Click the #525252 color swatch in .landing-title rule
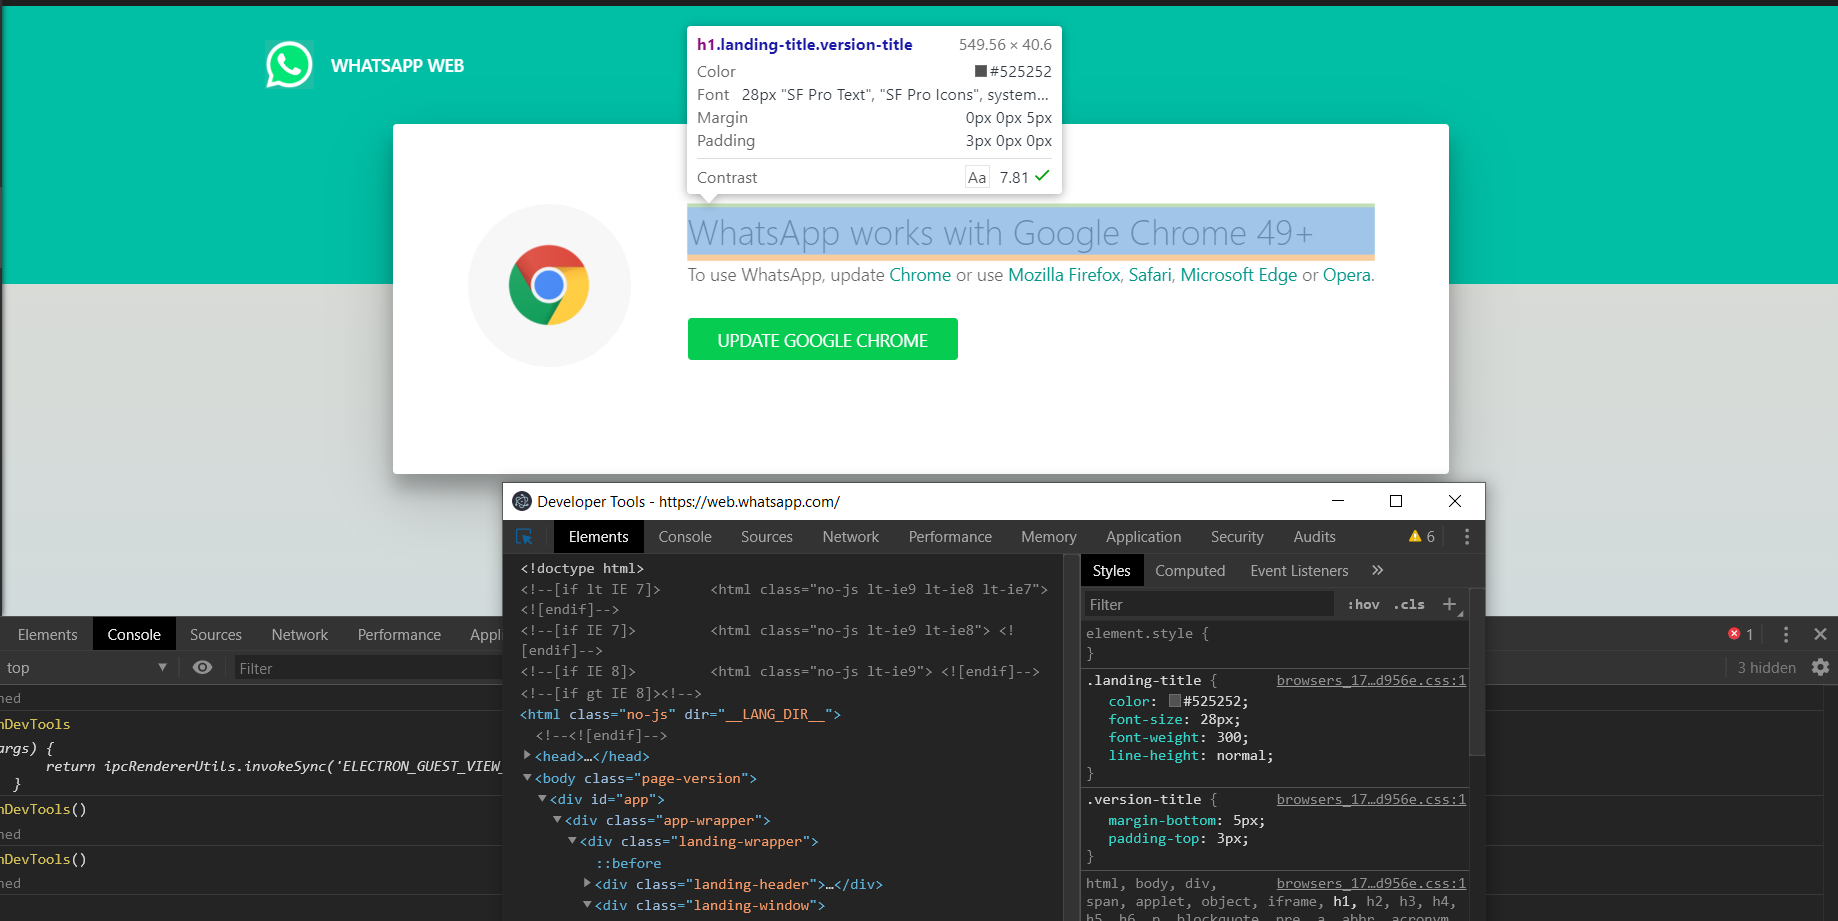The height and width of the screenshot is (921, 1838). [1175, 701]
